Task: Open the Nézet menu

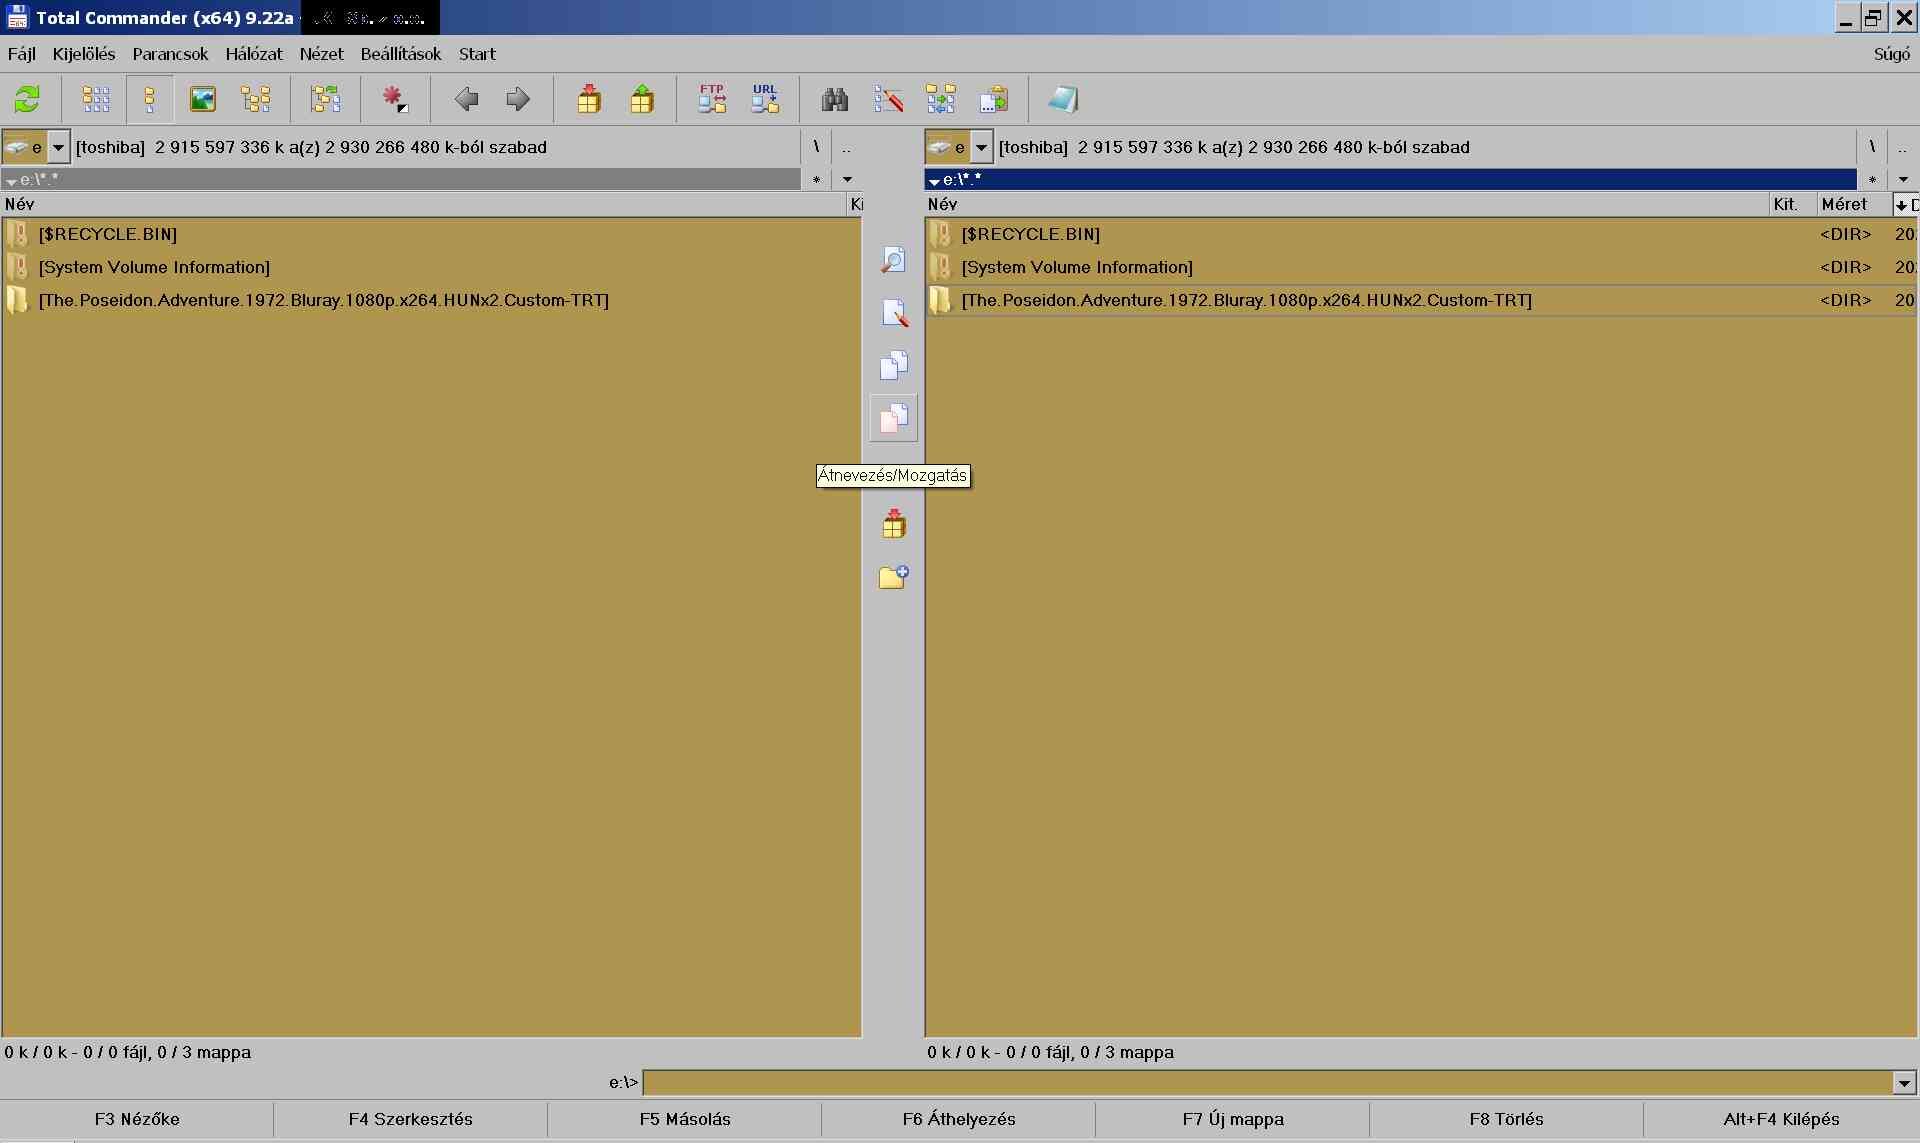Action: [321, 54]
